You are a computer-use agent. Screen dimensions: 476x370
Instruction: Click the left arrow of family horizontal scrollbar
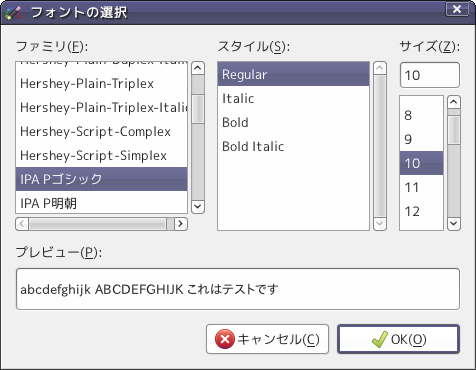[22, 224]
